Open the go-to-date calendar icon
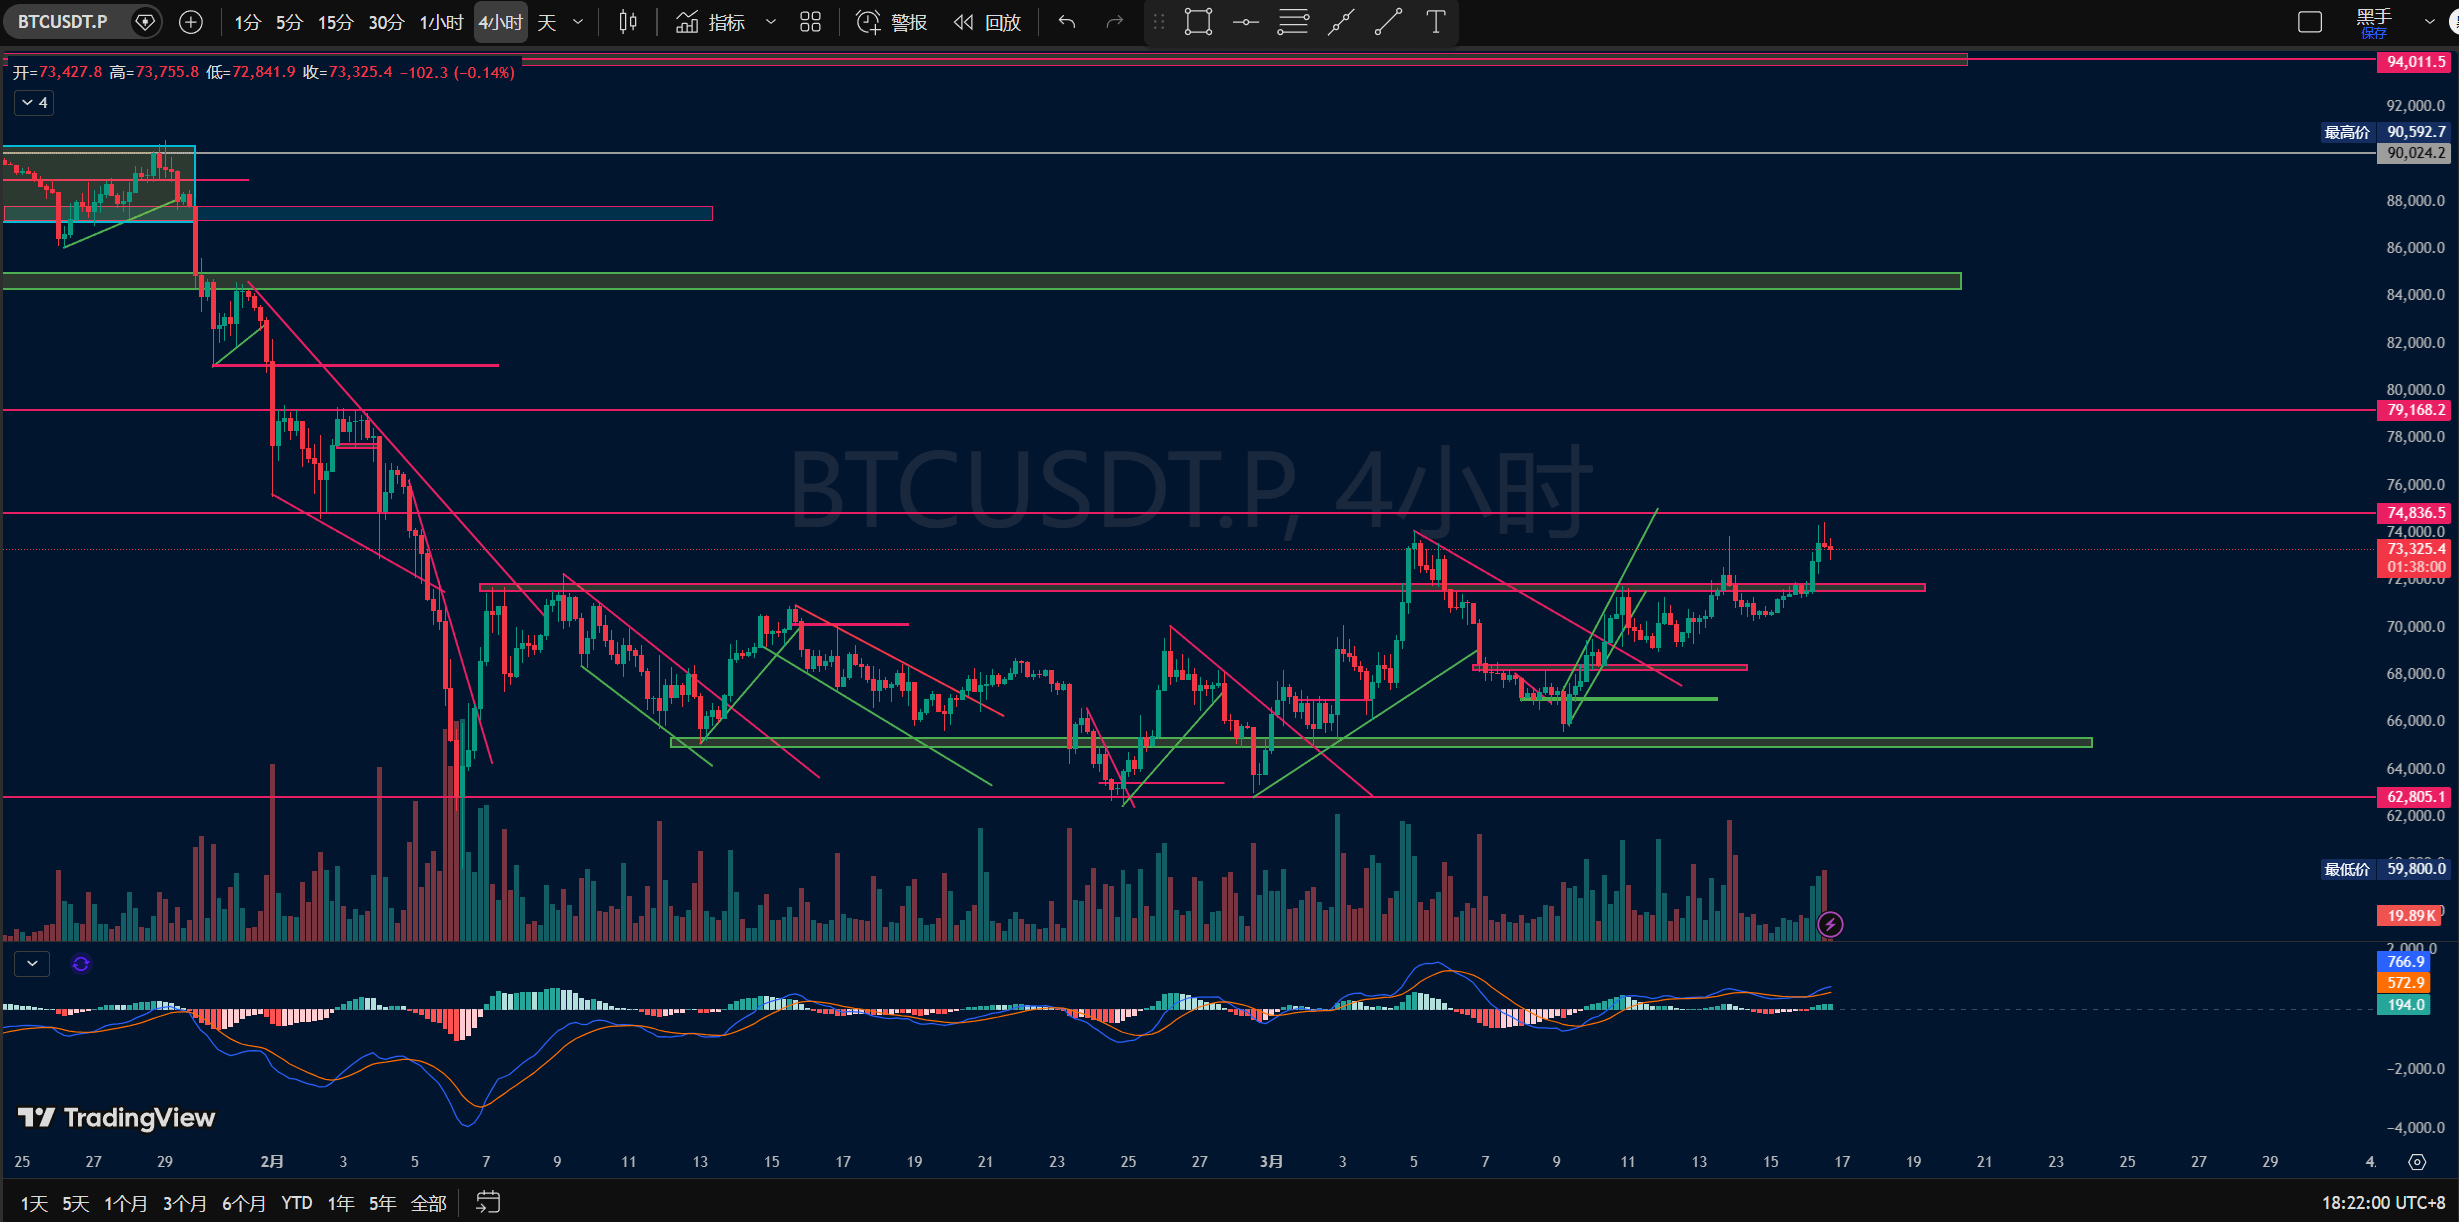 tap(488, 1202)
